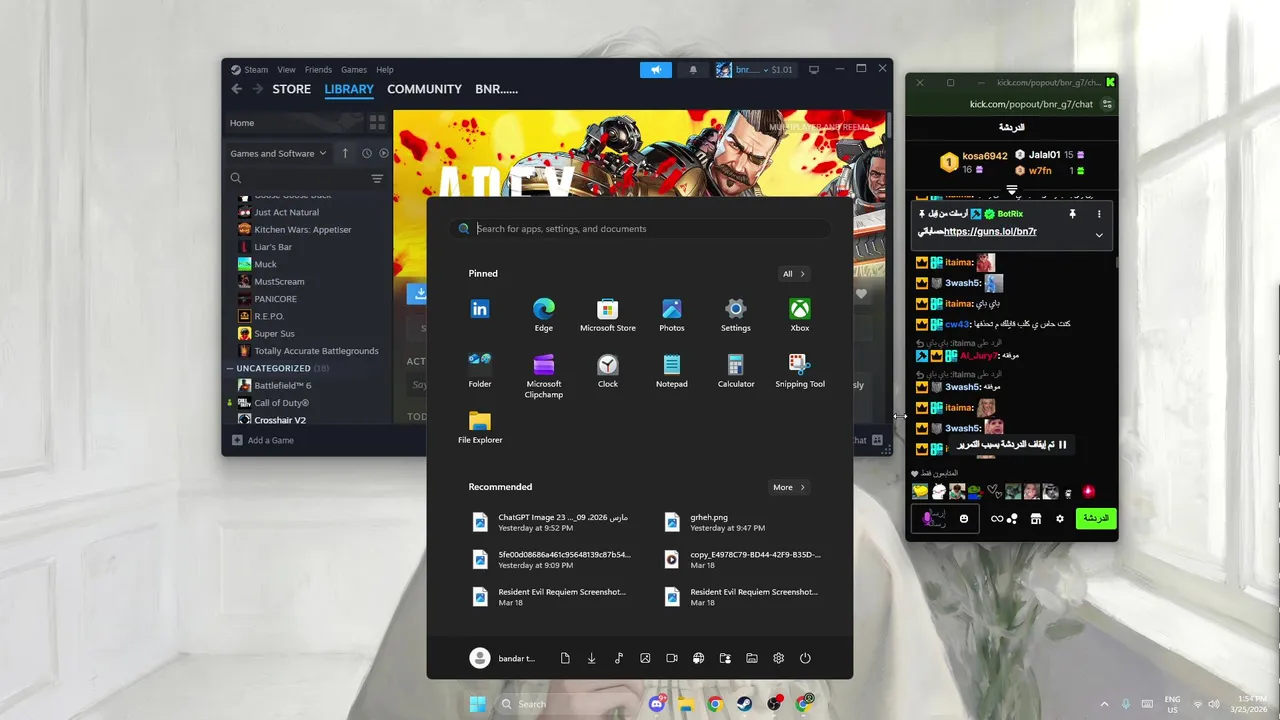Image resolution: width=1280 pixels, height=720 pixels.
Task: Launch the Calculator app
Action: pos(736,371)
